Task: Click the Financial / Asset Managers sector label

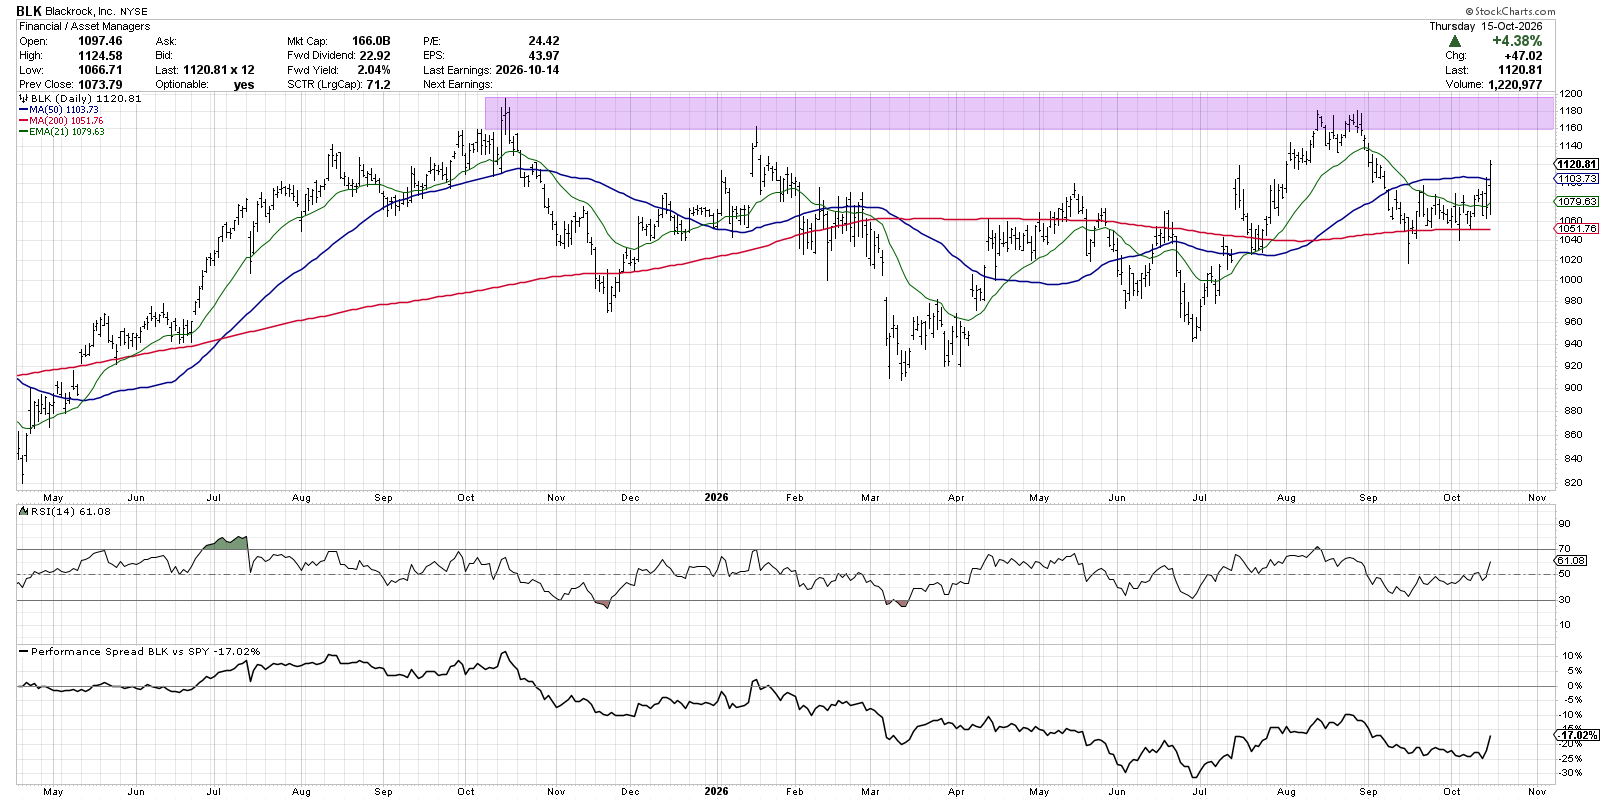Action: point(85,26)
